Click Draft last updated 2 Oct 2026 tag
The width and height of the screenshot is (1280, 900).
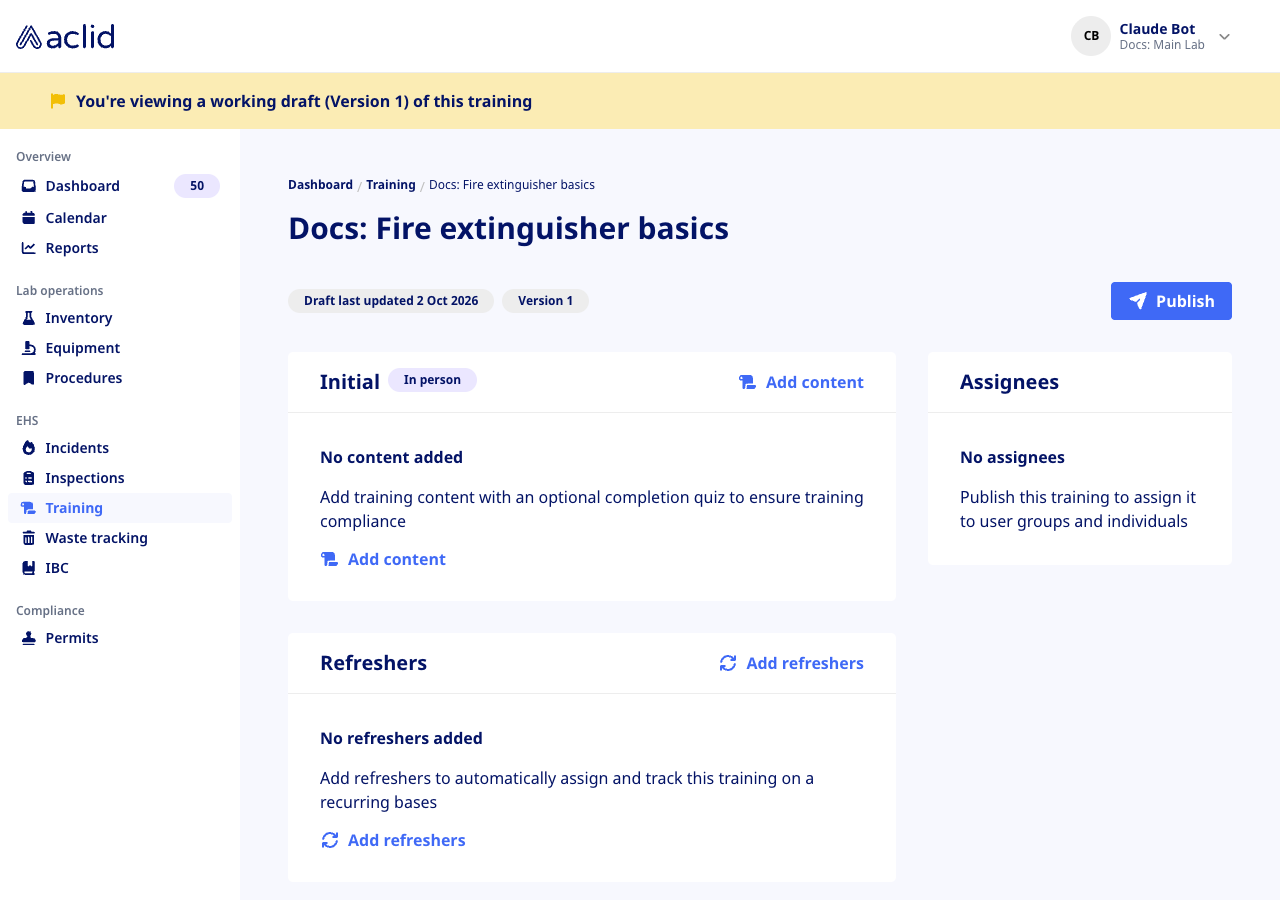point(391,301)
